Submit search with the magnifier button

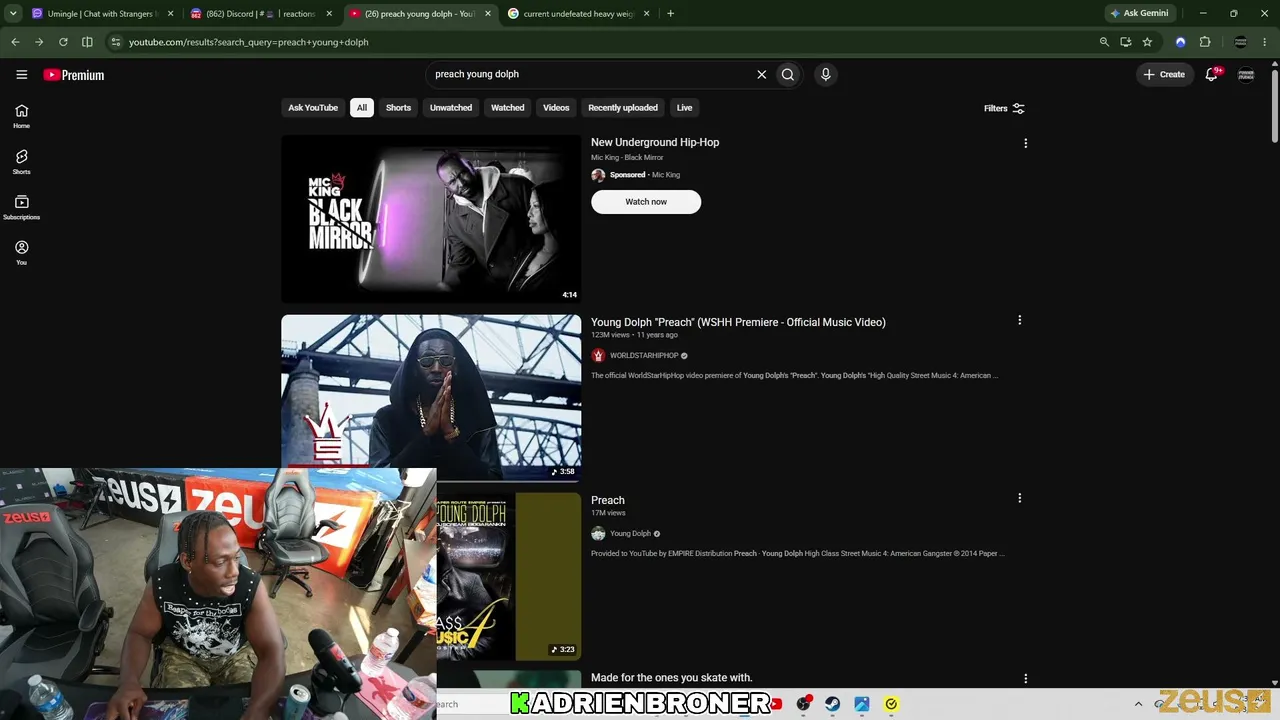788,74
